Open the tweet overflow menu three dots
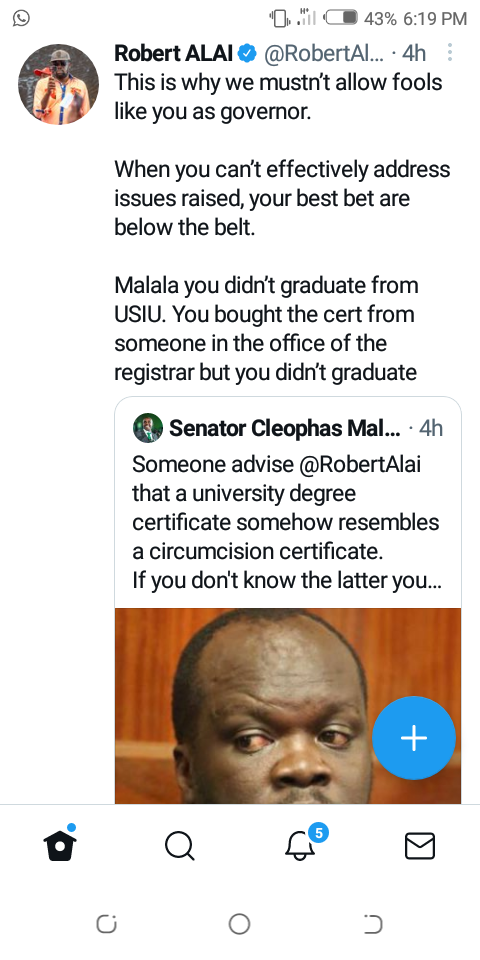The image size is (480, 960). point(450,53)
